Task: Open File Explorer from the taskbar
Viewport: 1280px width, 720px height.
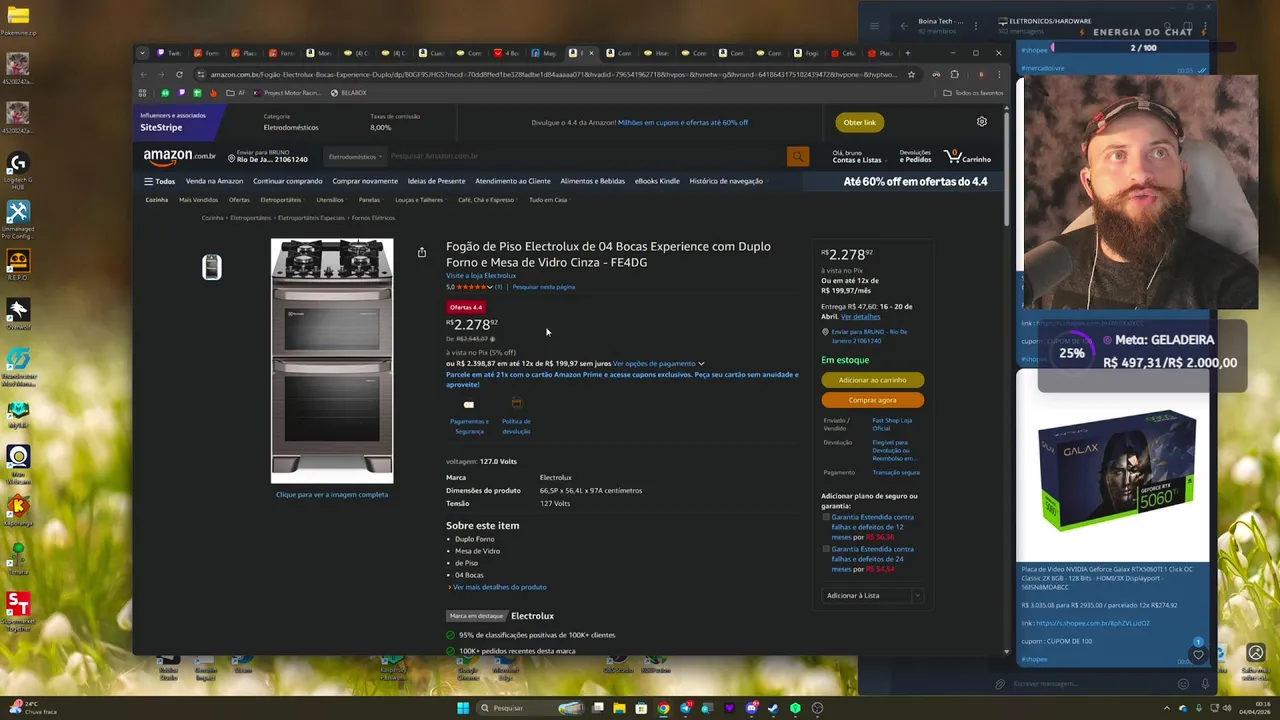Action: click(x=619, y=708)
